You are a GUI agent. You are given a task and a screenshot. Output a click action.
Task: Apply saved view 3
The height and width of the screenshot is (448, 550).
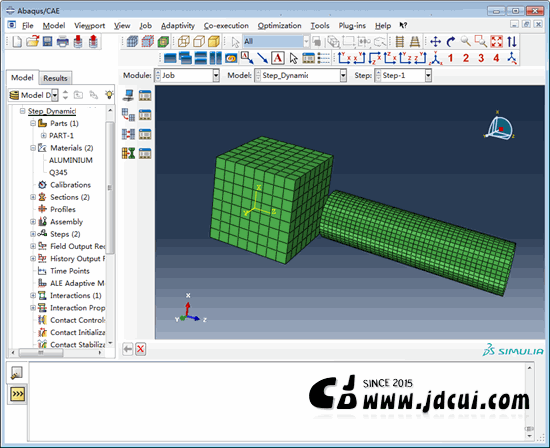[481, 58]
